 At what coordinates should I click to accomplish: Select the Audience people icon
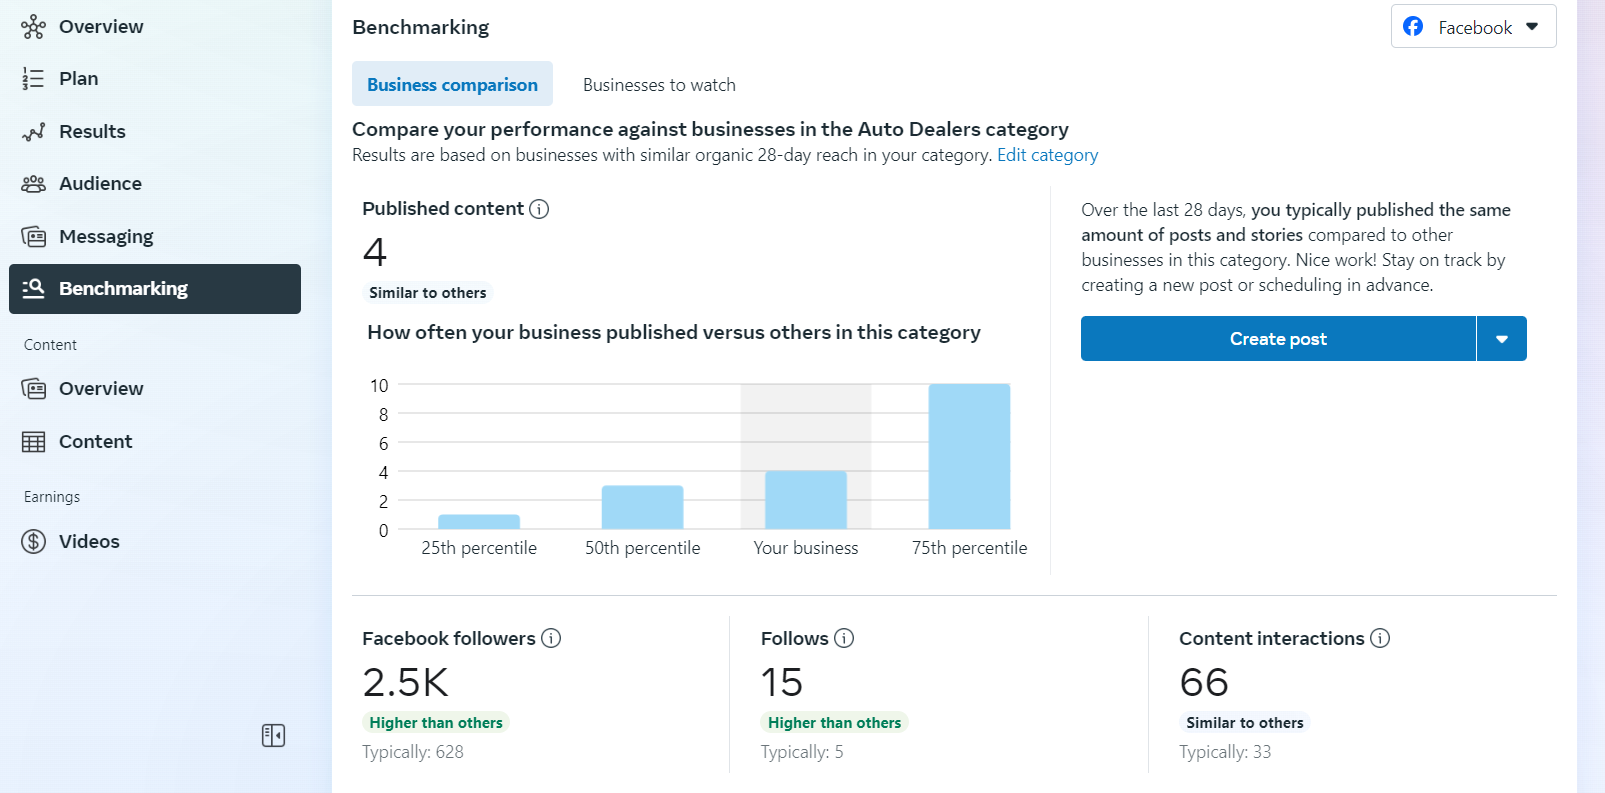coord(33,184)
